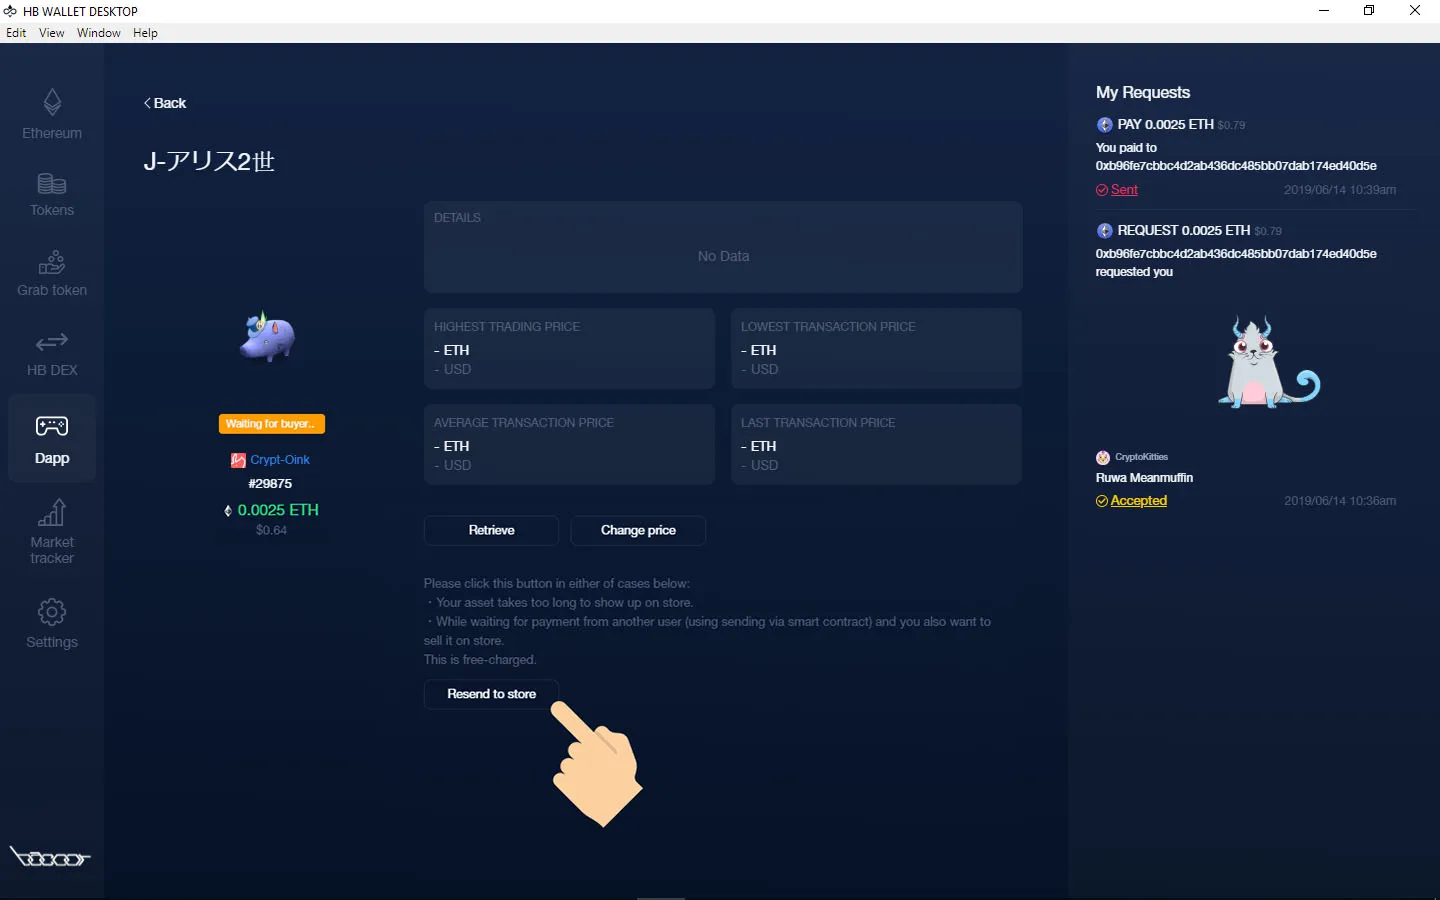This screenshot has width=1440, height=900.
Task: Open the Tokens section icon
Action: [52, 184]
